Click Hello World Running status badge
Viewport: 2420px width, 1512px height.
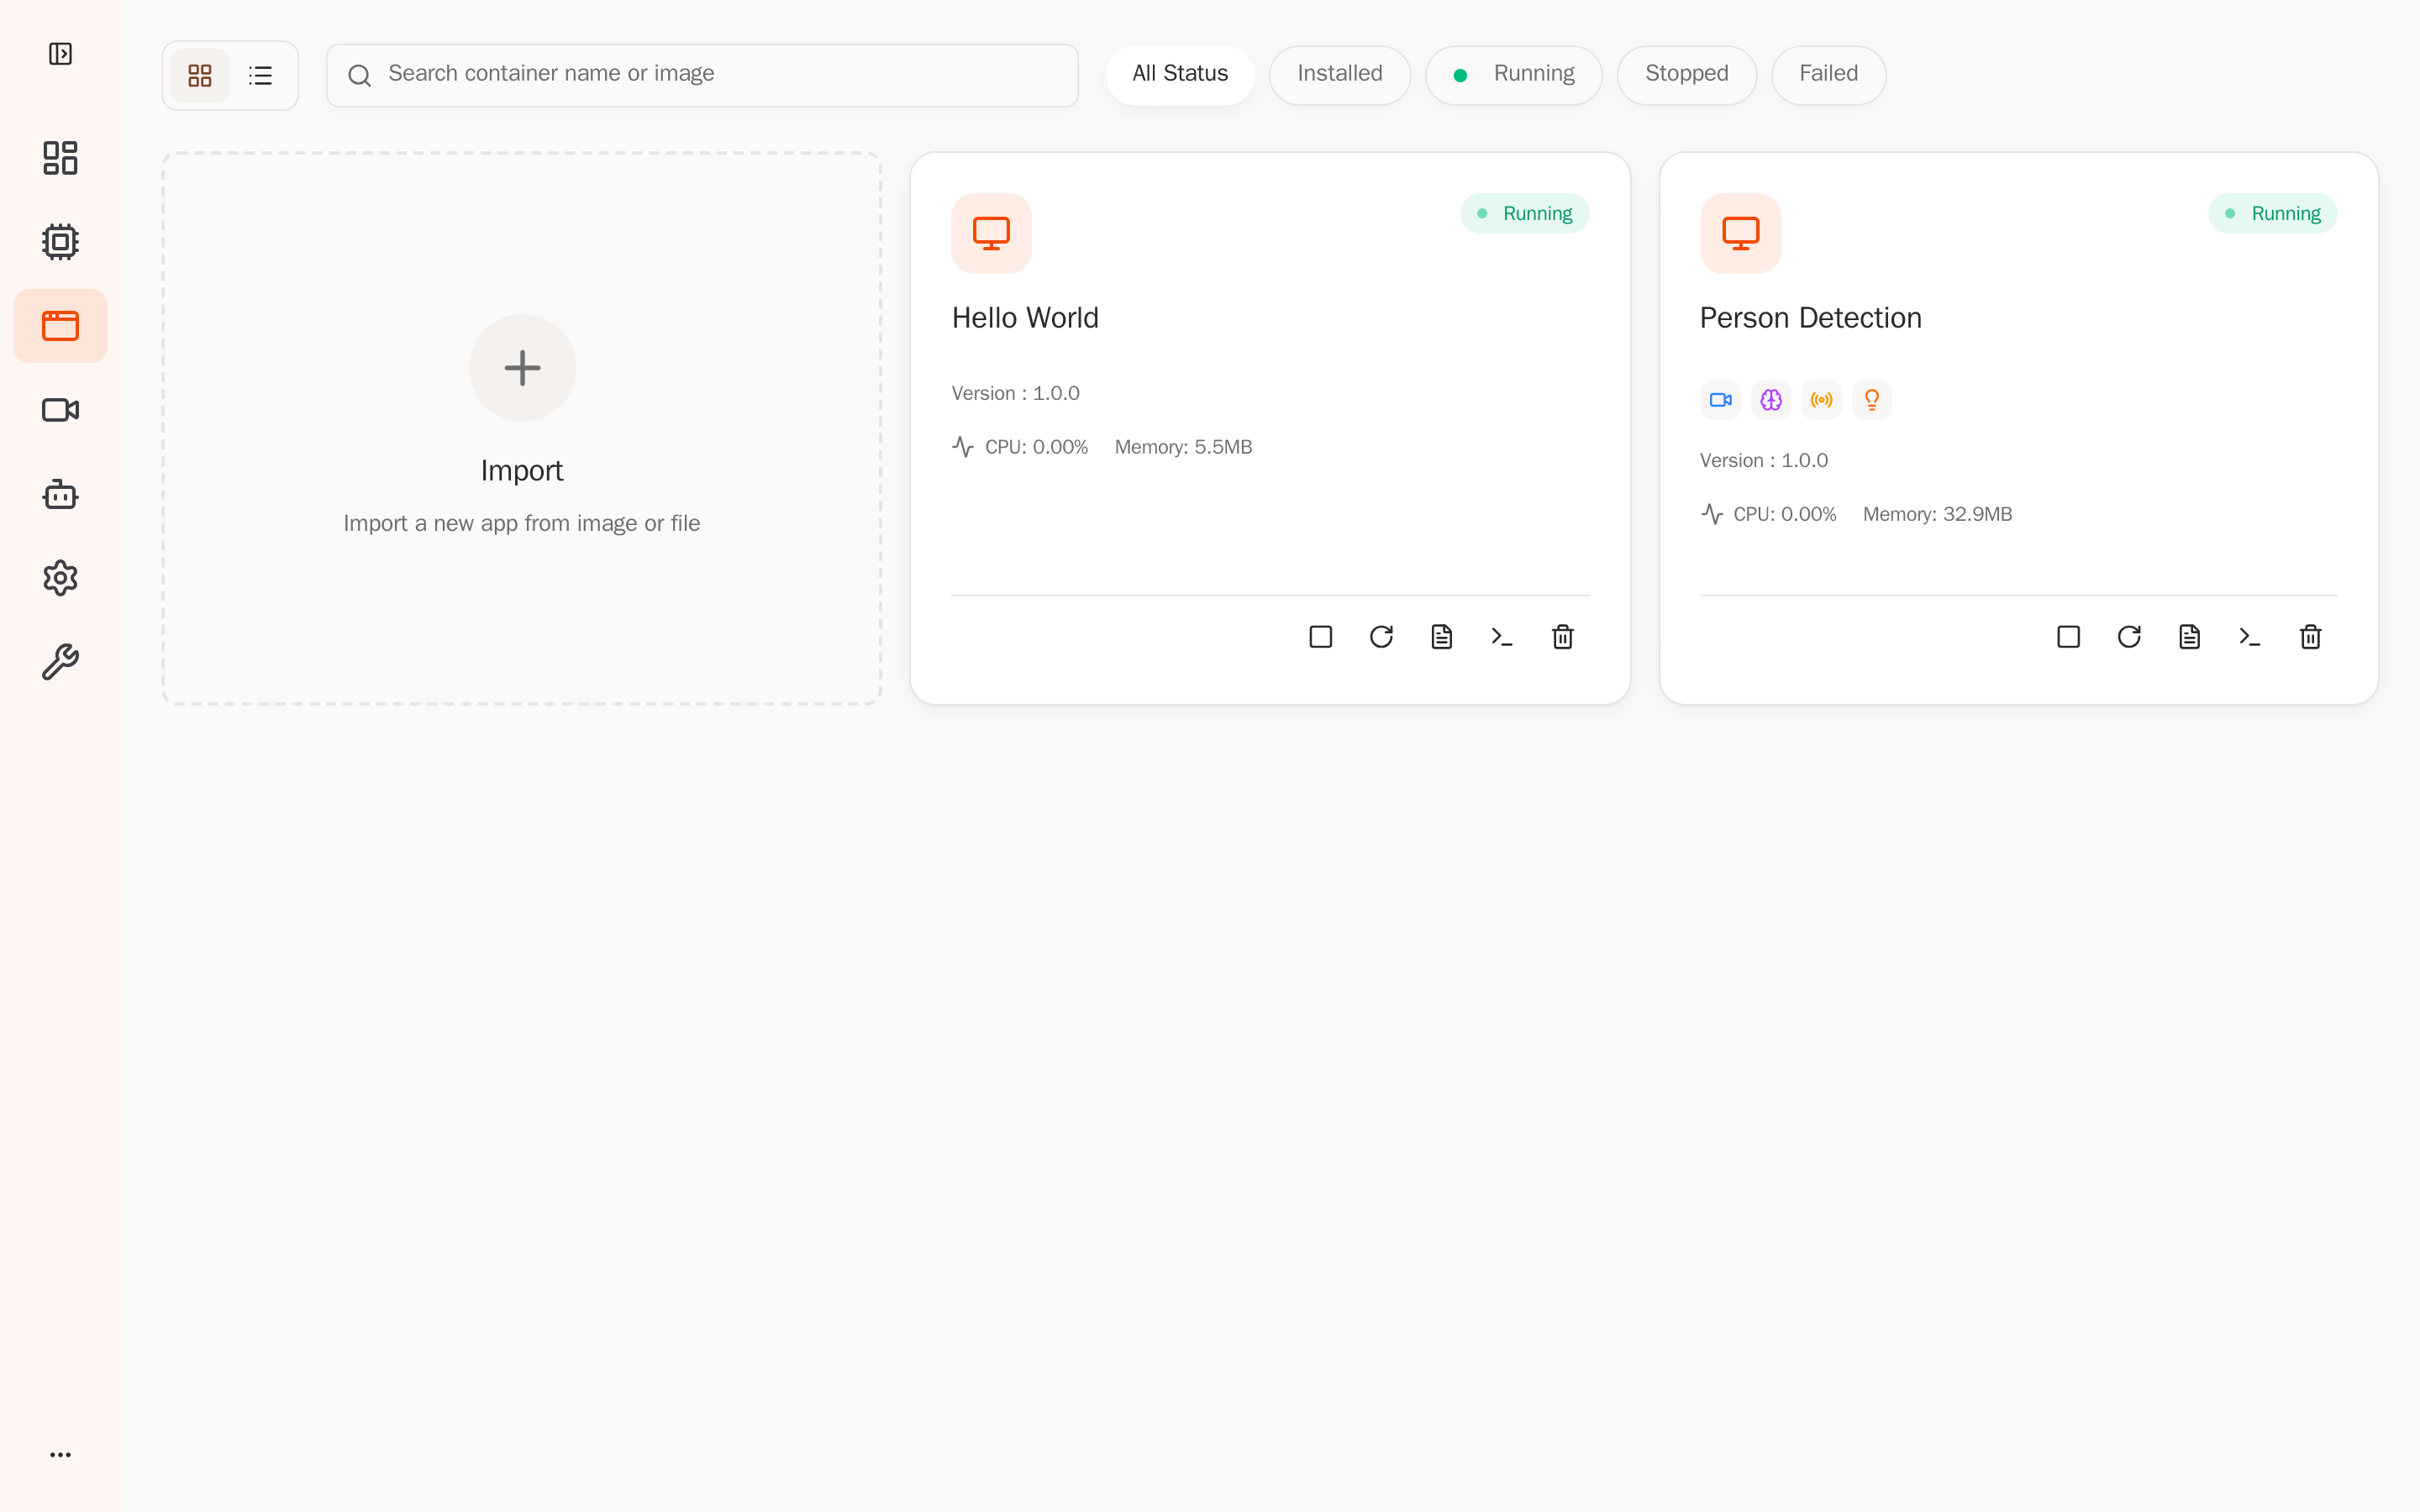point(1524,213)
